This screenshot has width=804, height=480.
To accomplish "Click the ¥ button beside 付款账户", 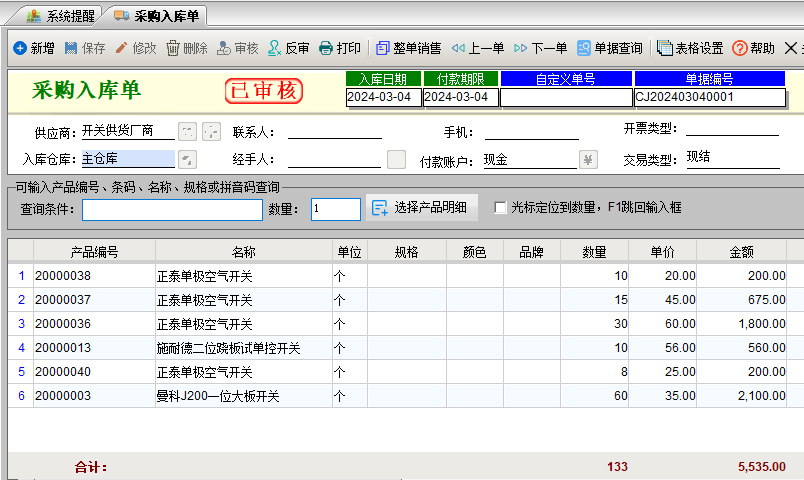I will coord(588,159).
